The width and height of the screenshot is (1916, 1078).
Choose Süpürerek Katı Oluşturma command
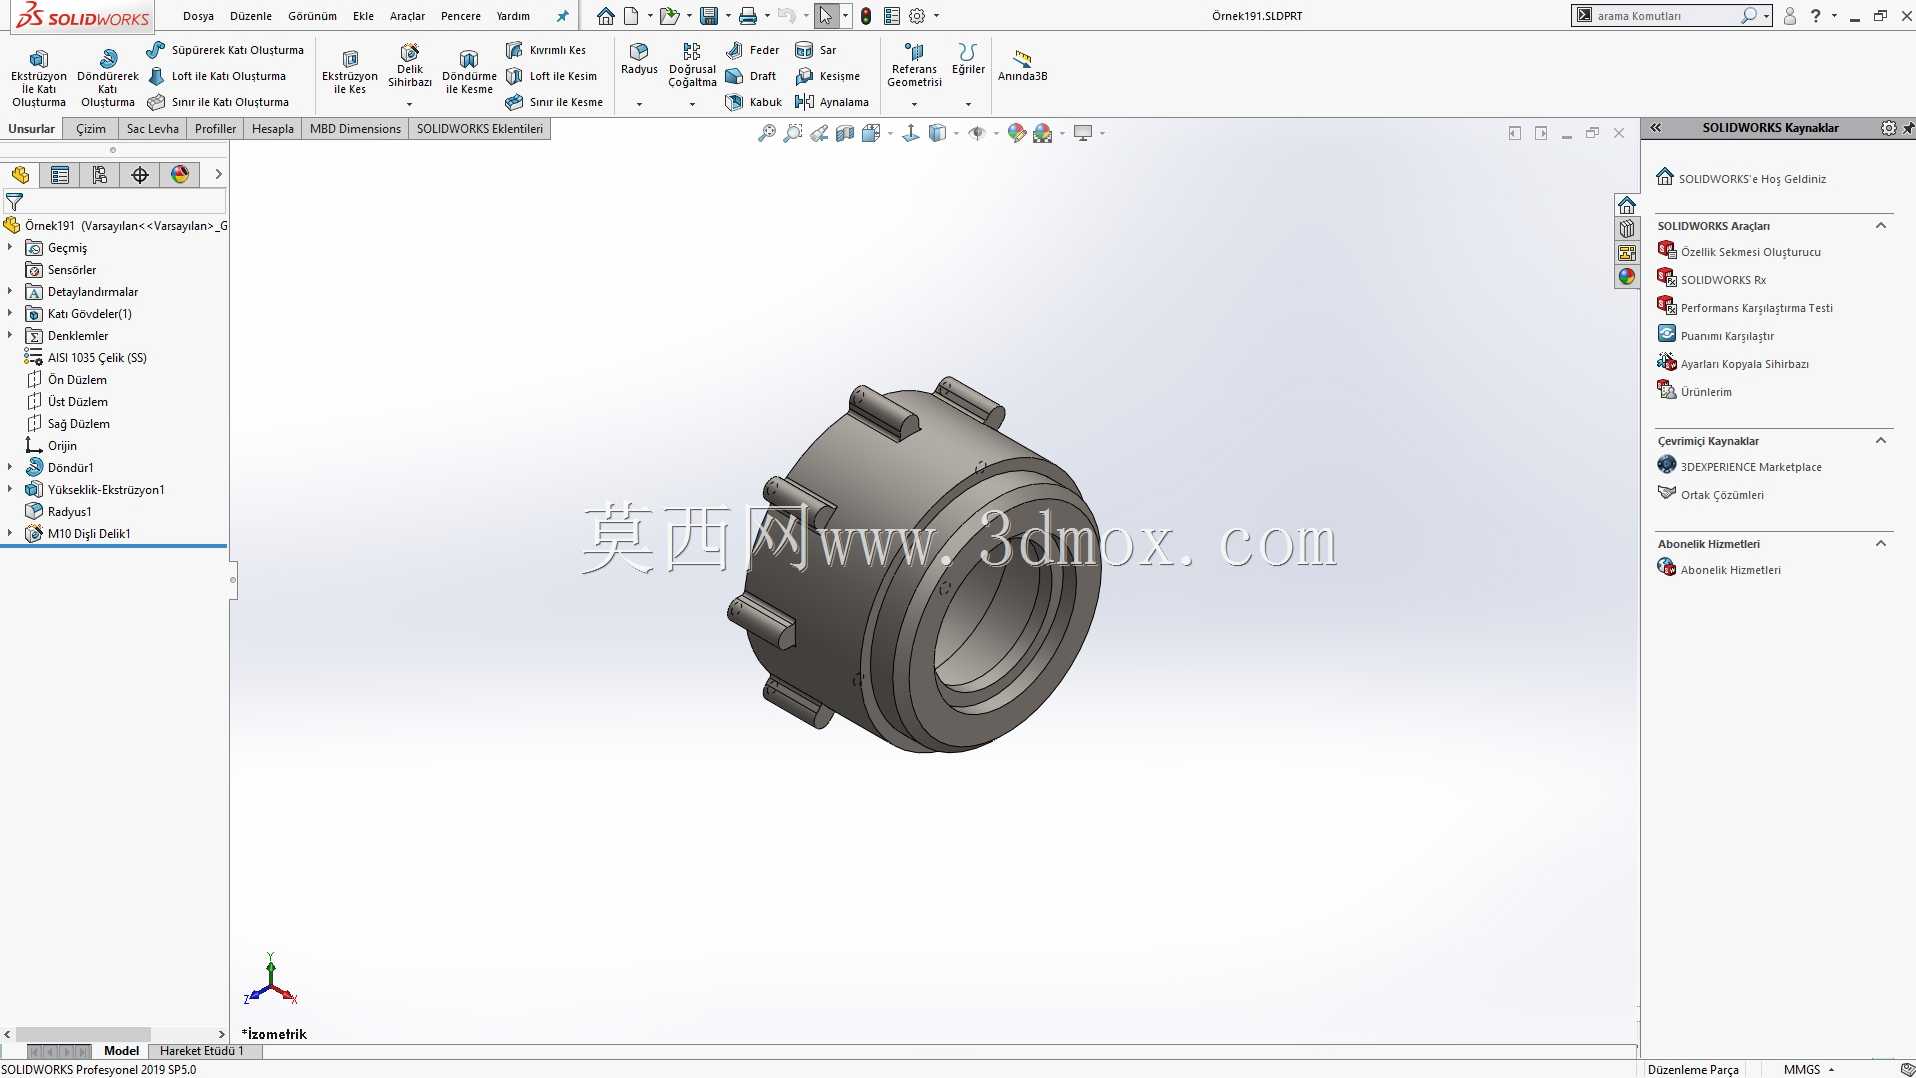click(225, 50)
